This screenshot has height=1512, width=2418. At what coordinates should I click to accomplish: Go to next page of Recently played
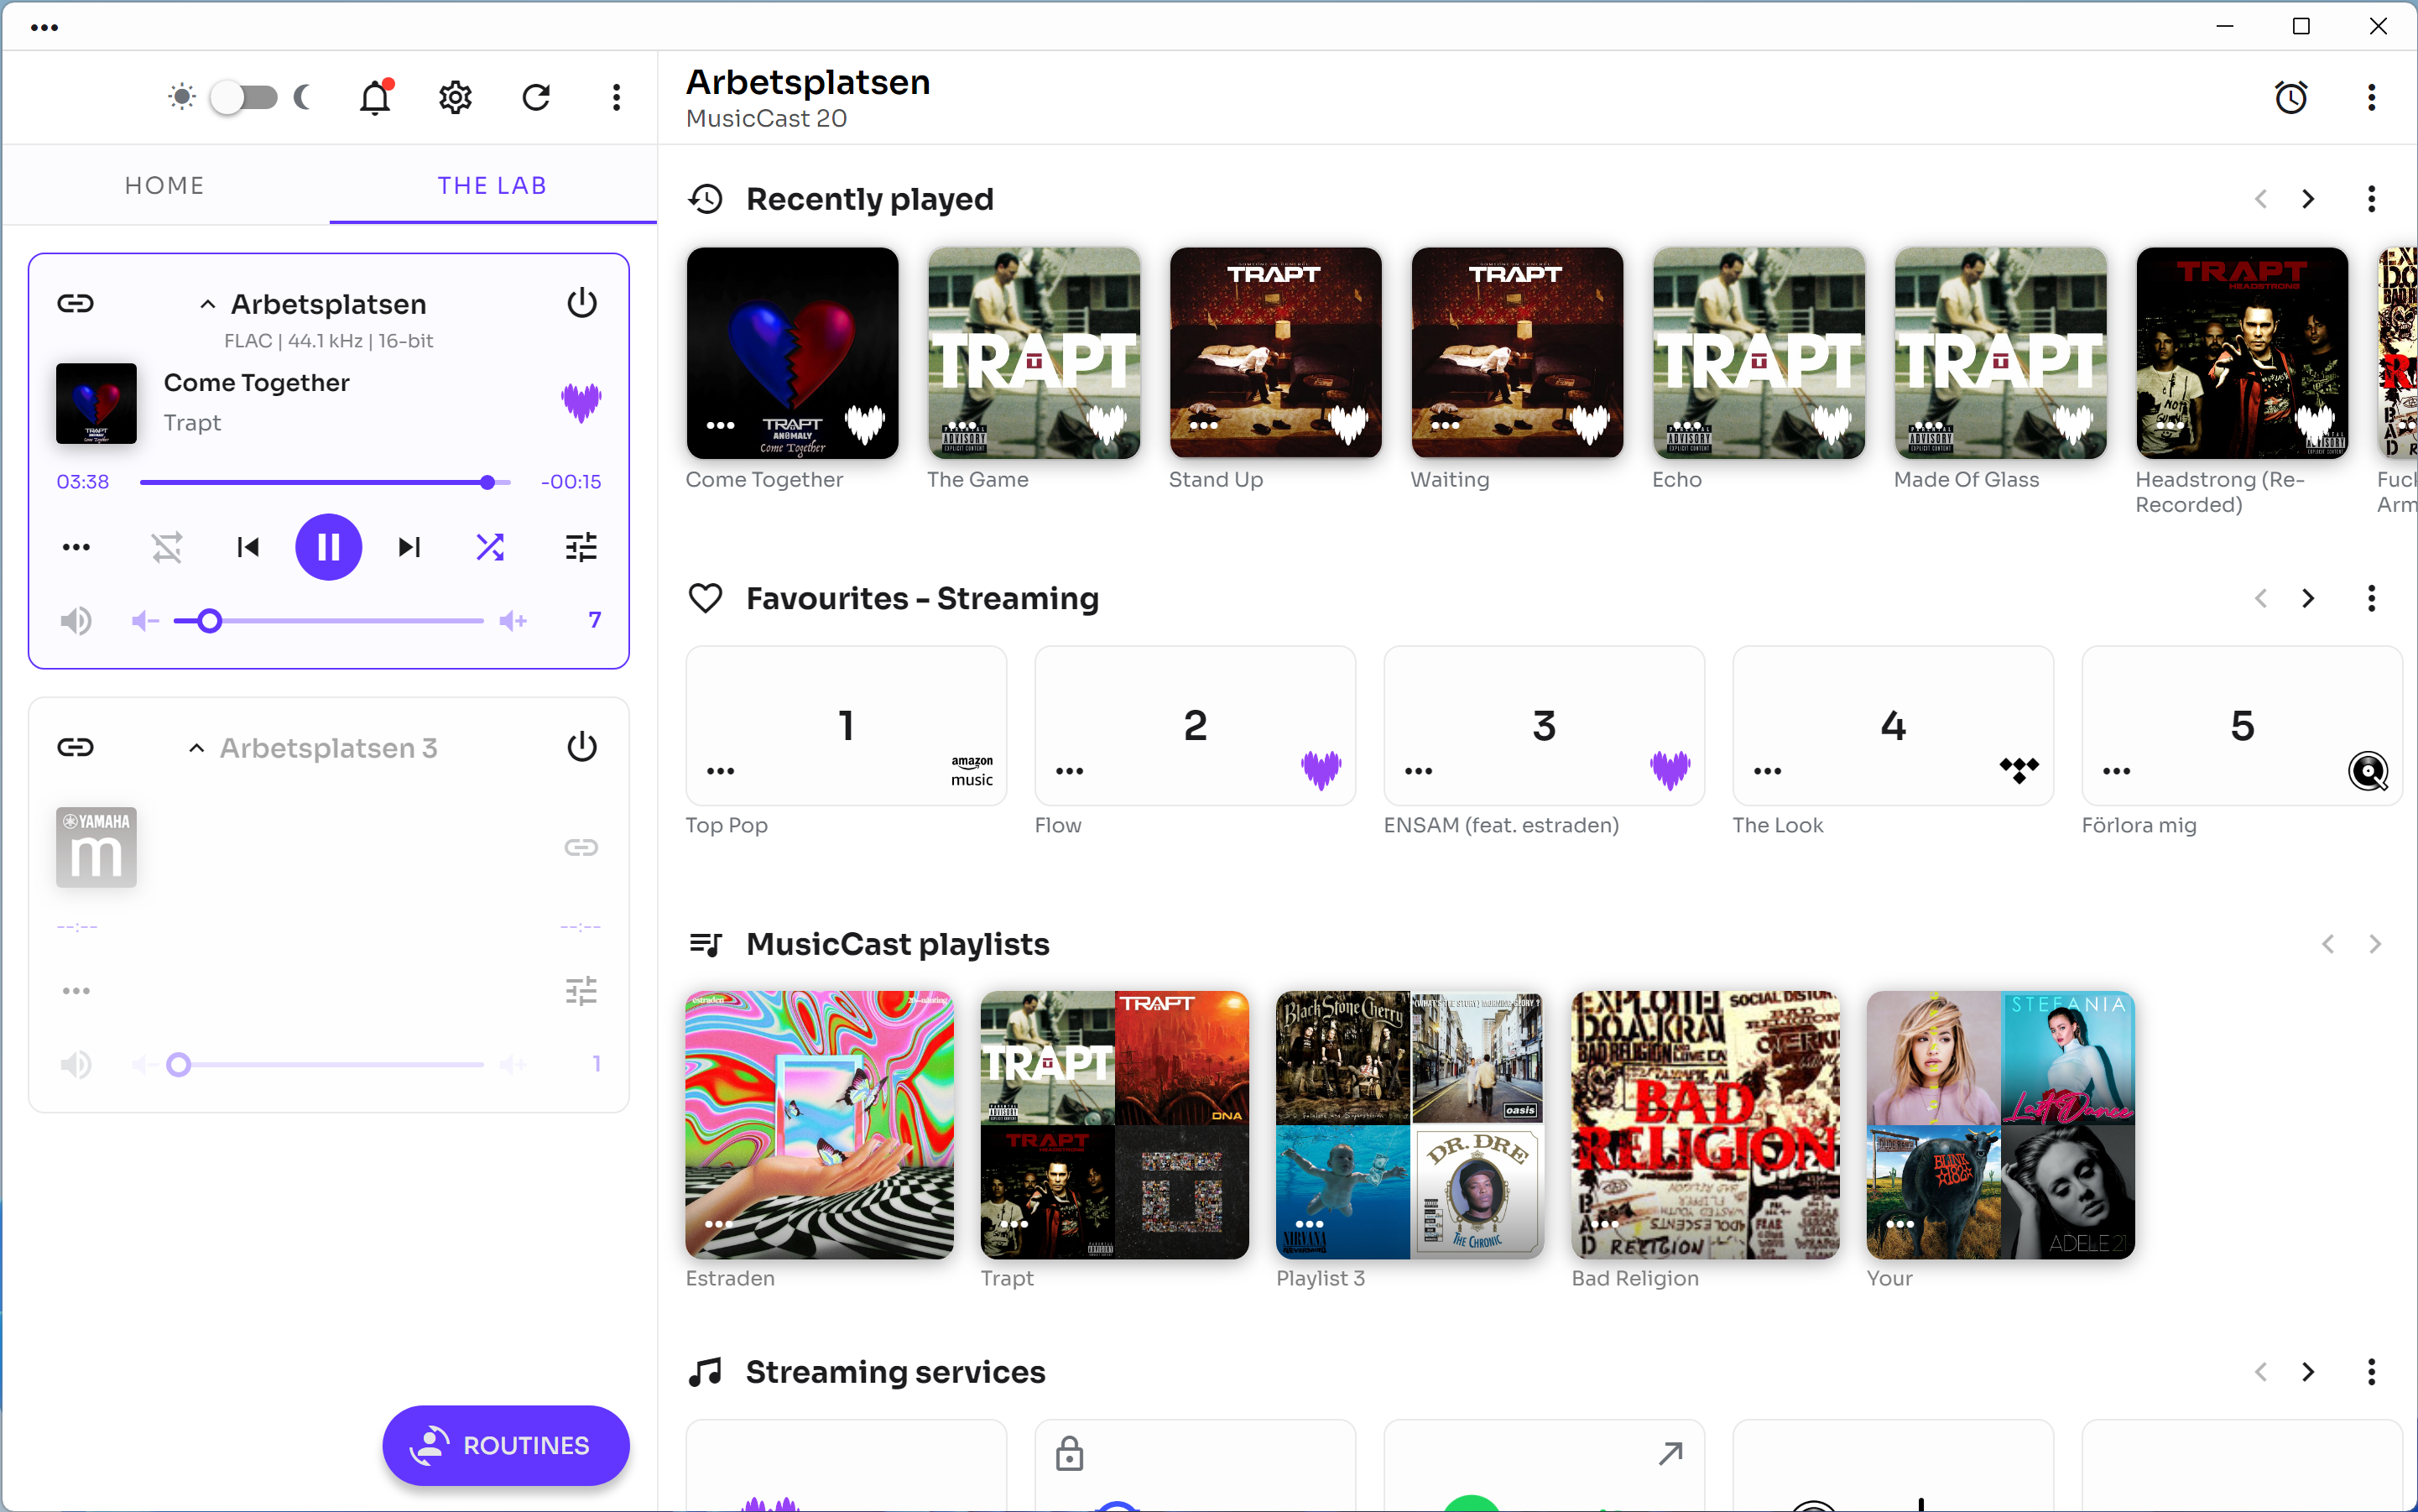(x=2308, y=199)
